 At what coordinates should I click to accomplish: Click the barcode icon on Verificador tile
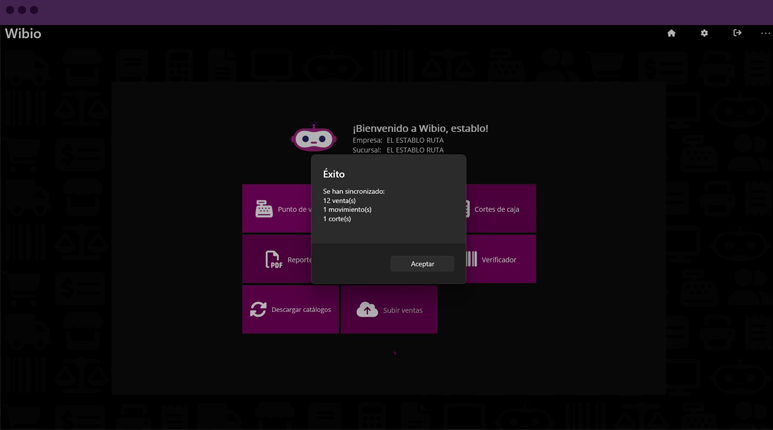pos(471,259)
